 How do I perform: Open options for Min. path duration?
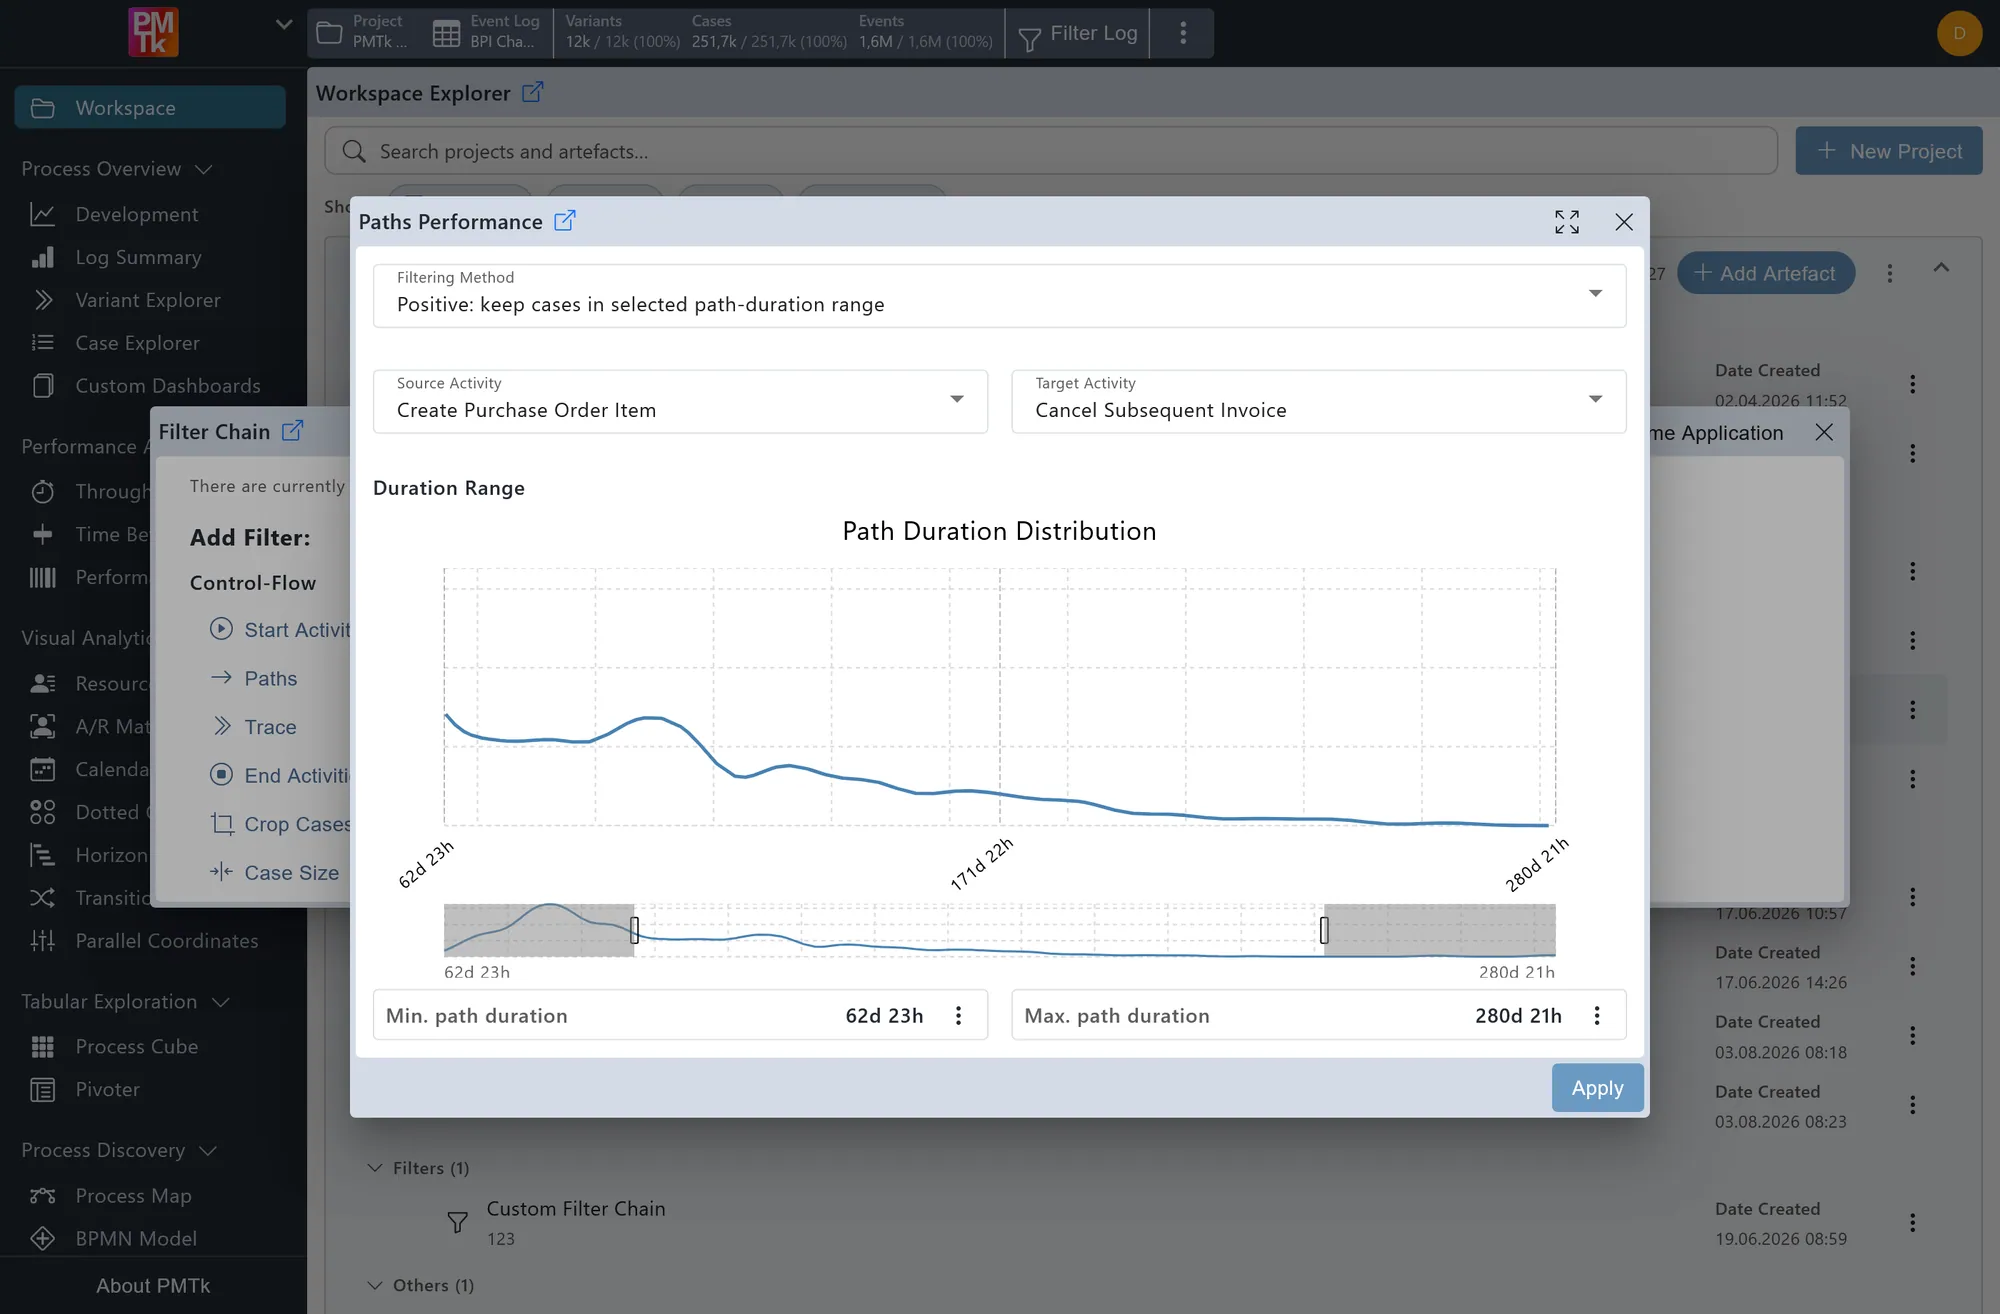coord(958,1015)
